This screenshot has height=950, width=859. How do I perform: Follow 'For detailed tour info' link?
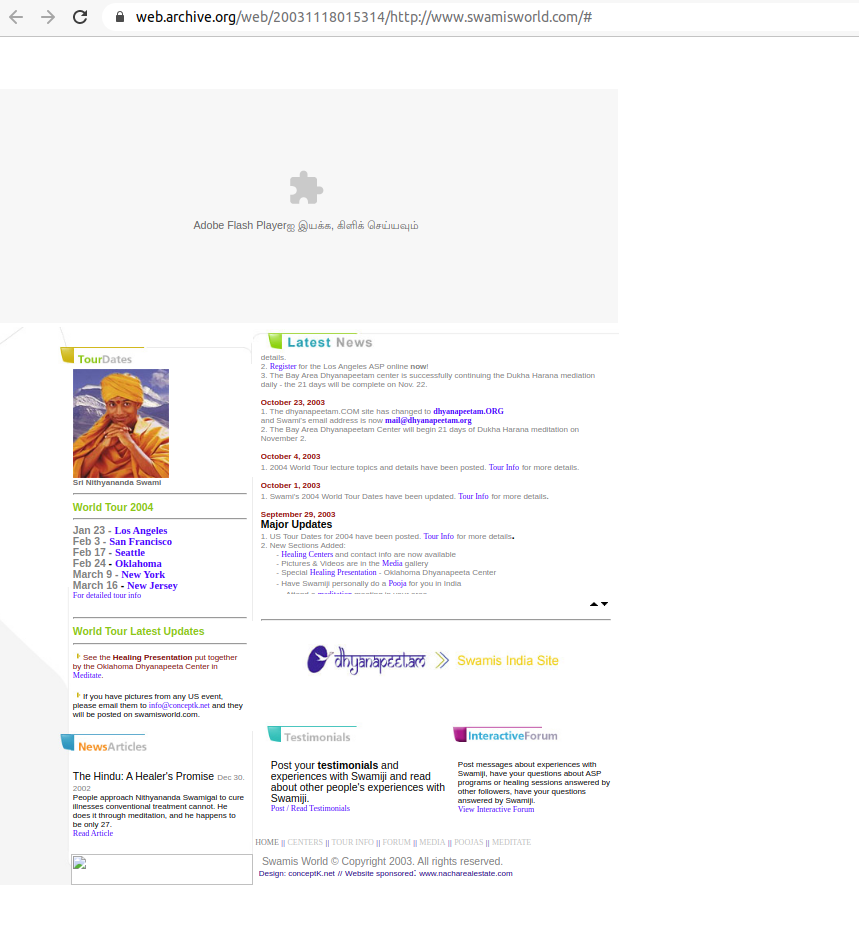[x=107, y=596]
